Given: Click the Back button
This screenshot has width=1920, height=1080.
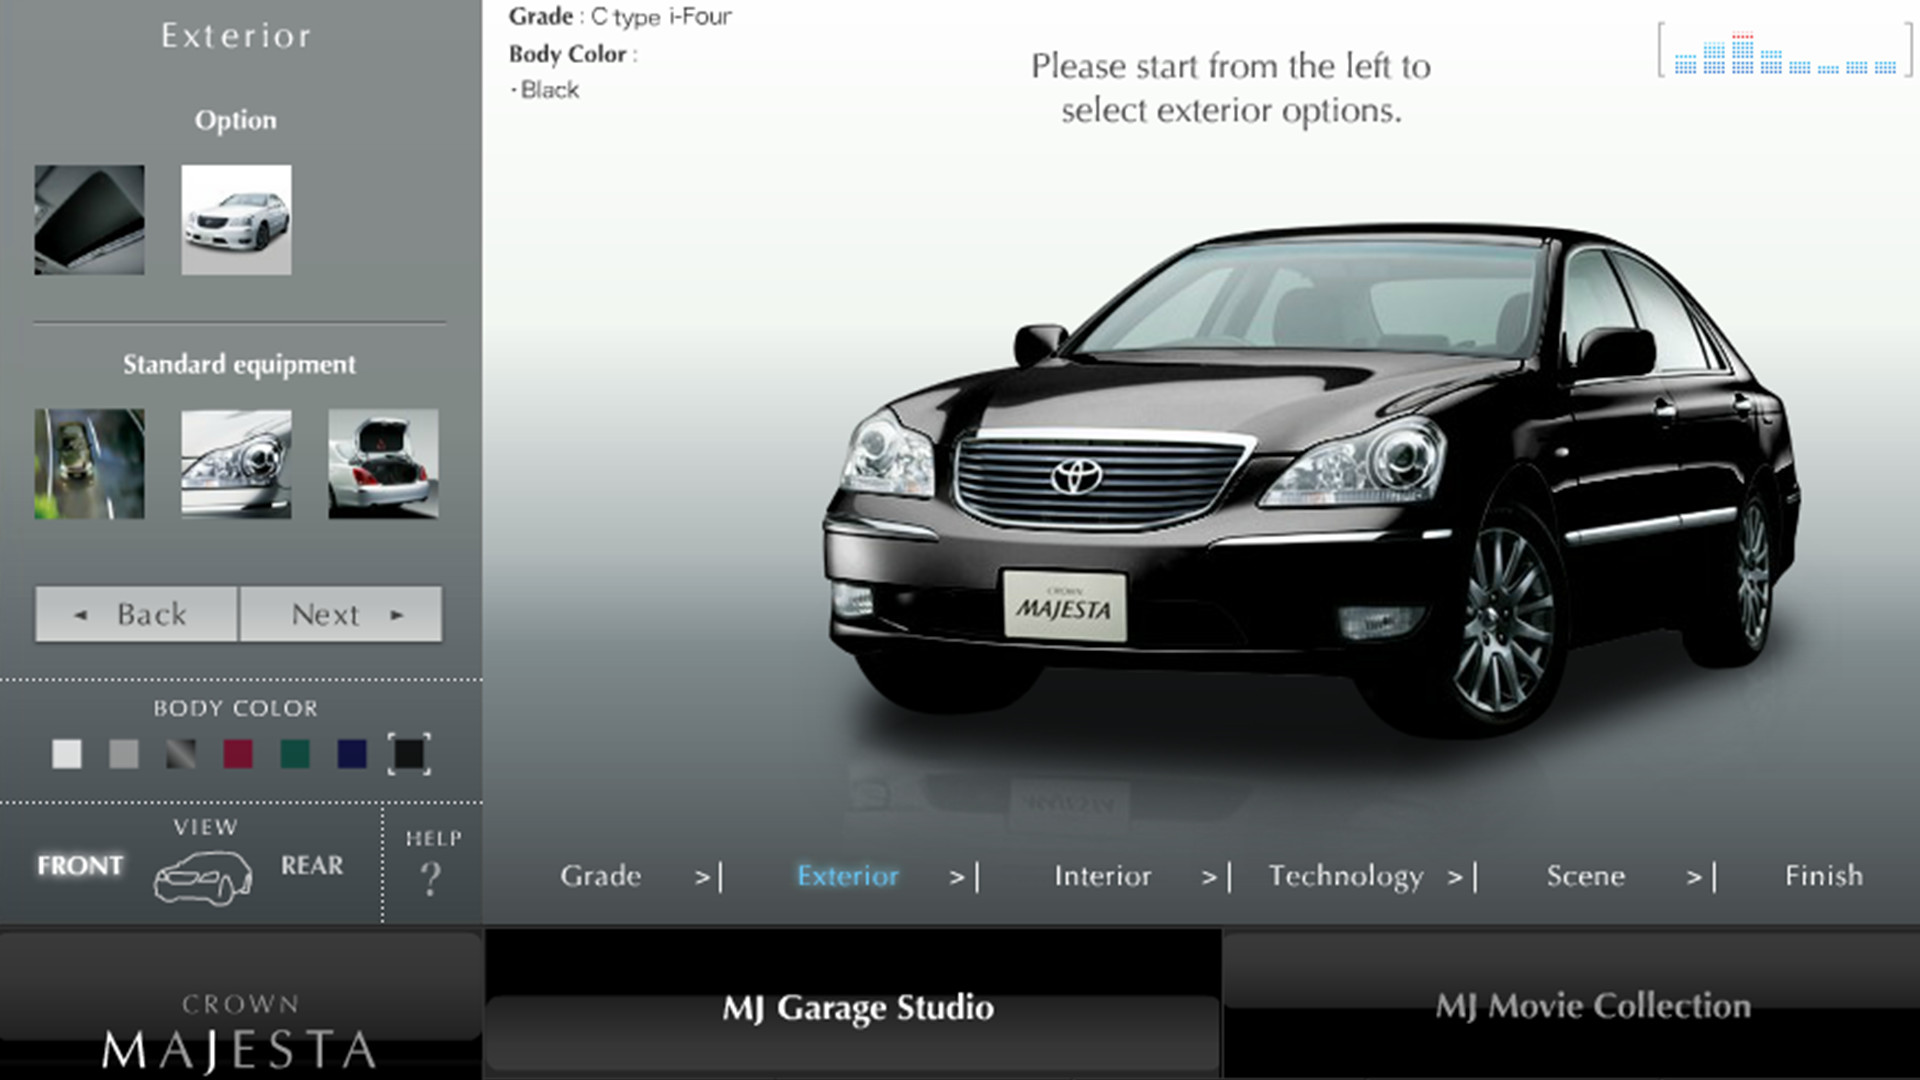Looking at the screenshot, I should pos(136,614).
